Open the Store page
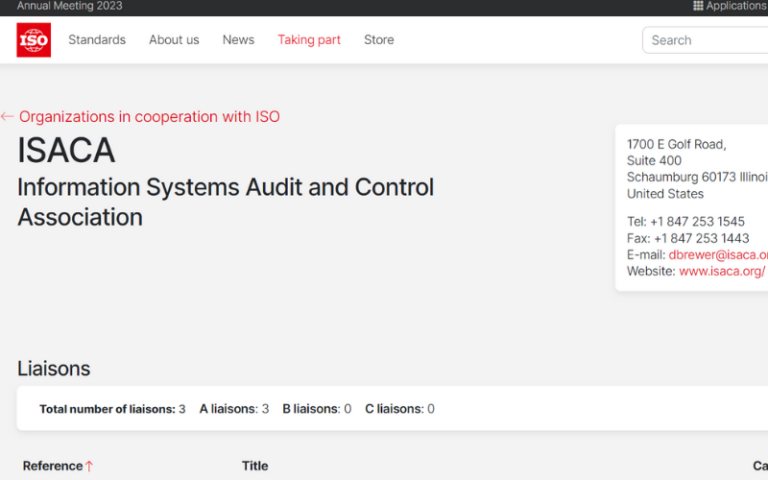The height and width of the screenshot is (480, 768). 379,40
